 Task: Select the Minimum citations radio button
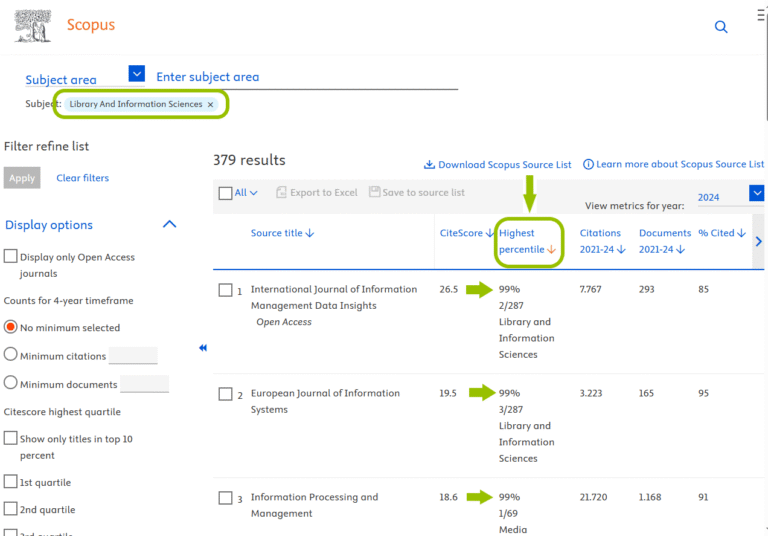click(11, 354)
